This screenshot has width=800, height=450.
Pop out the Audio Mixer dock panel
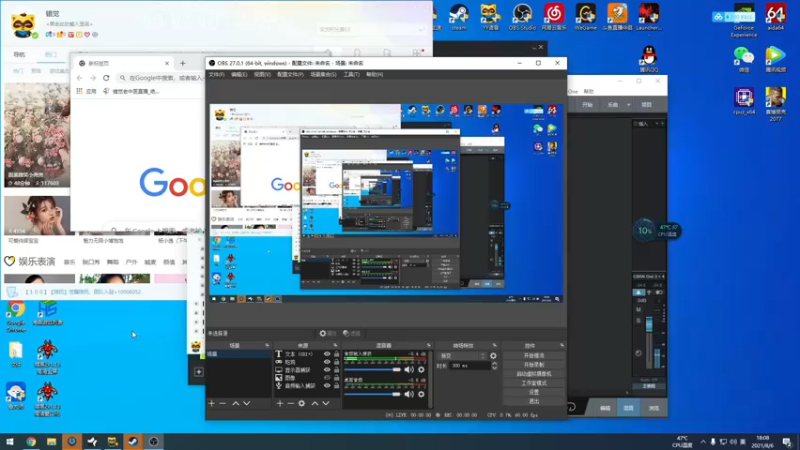click(x=429, y=345)
